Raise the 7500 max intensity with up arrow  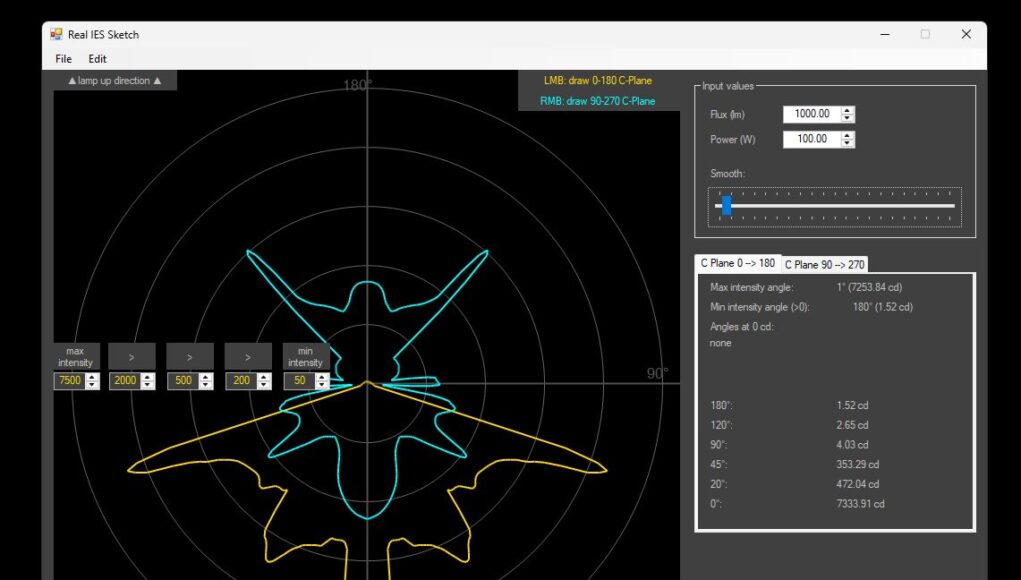[x=92, y=377]
